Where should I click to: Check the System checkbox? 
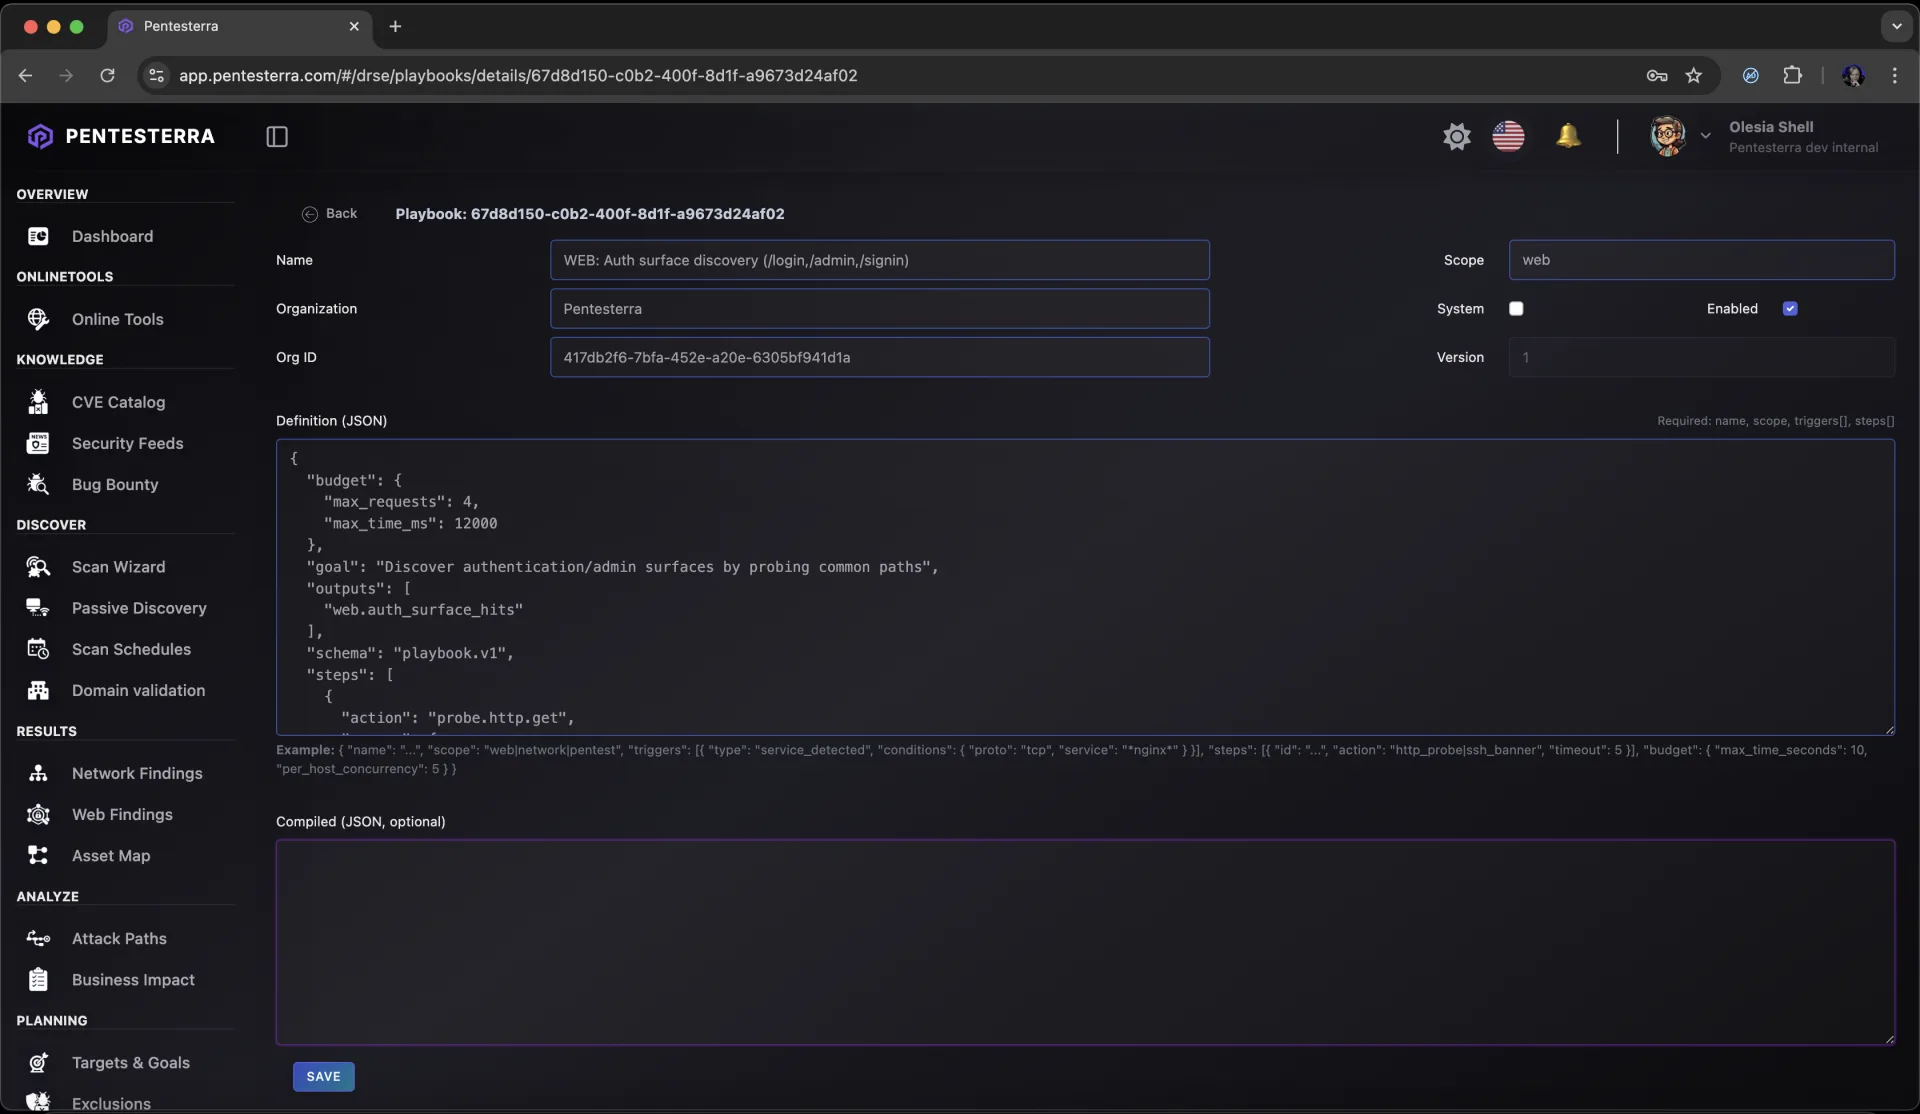pos(1516,309)
